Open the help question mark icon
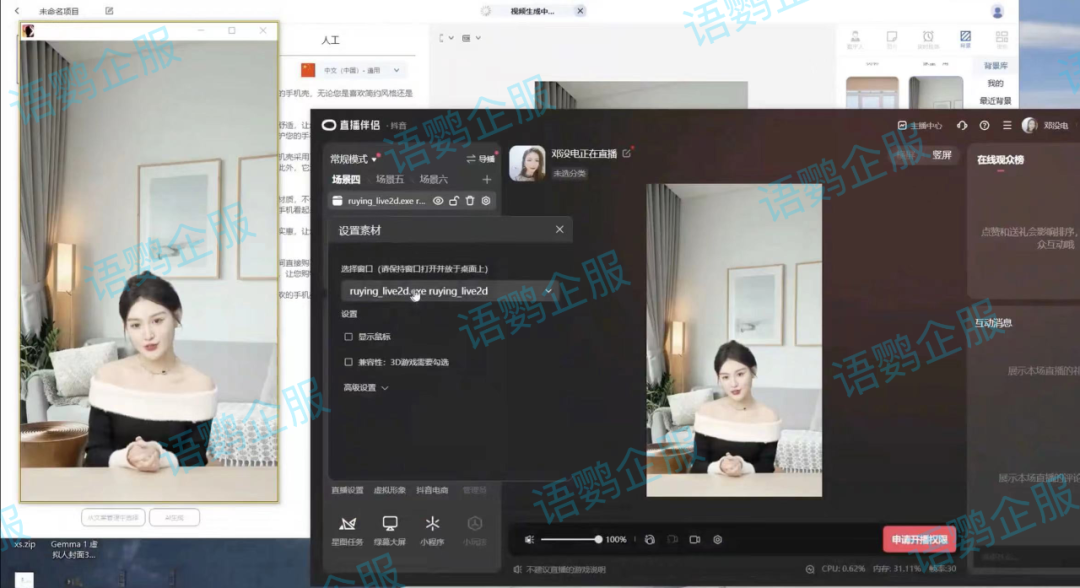 coord(985,126)
